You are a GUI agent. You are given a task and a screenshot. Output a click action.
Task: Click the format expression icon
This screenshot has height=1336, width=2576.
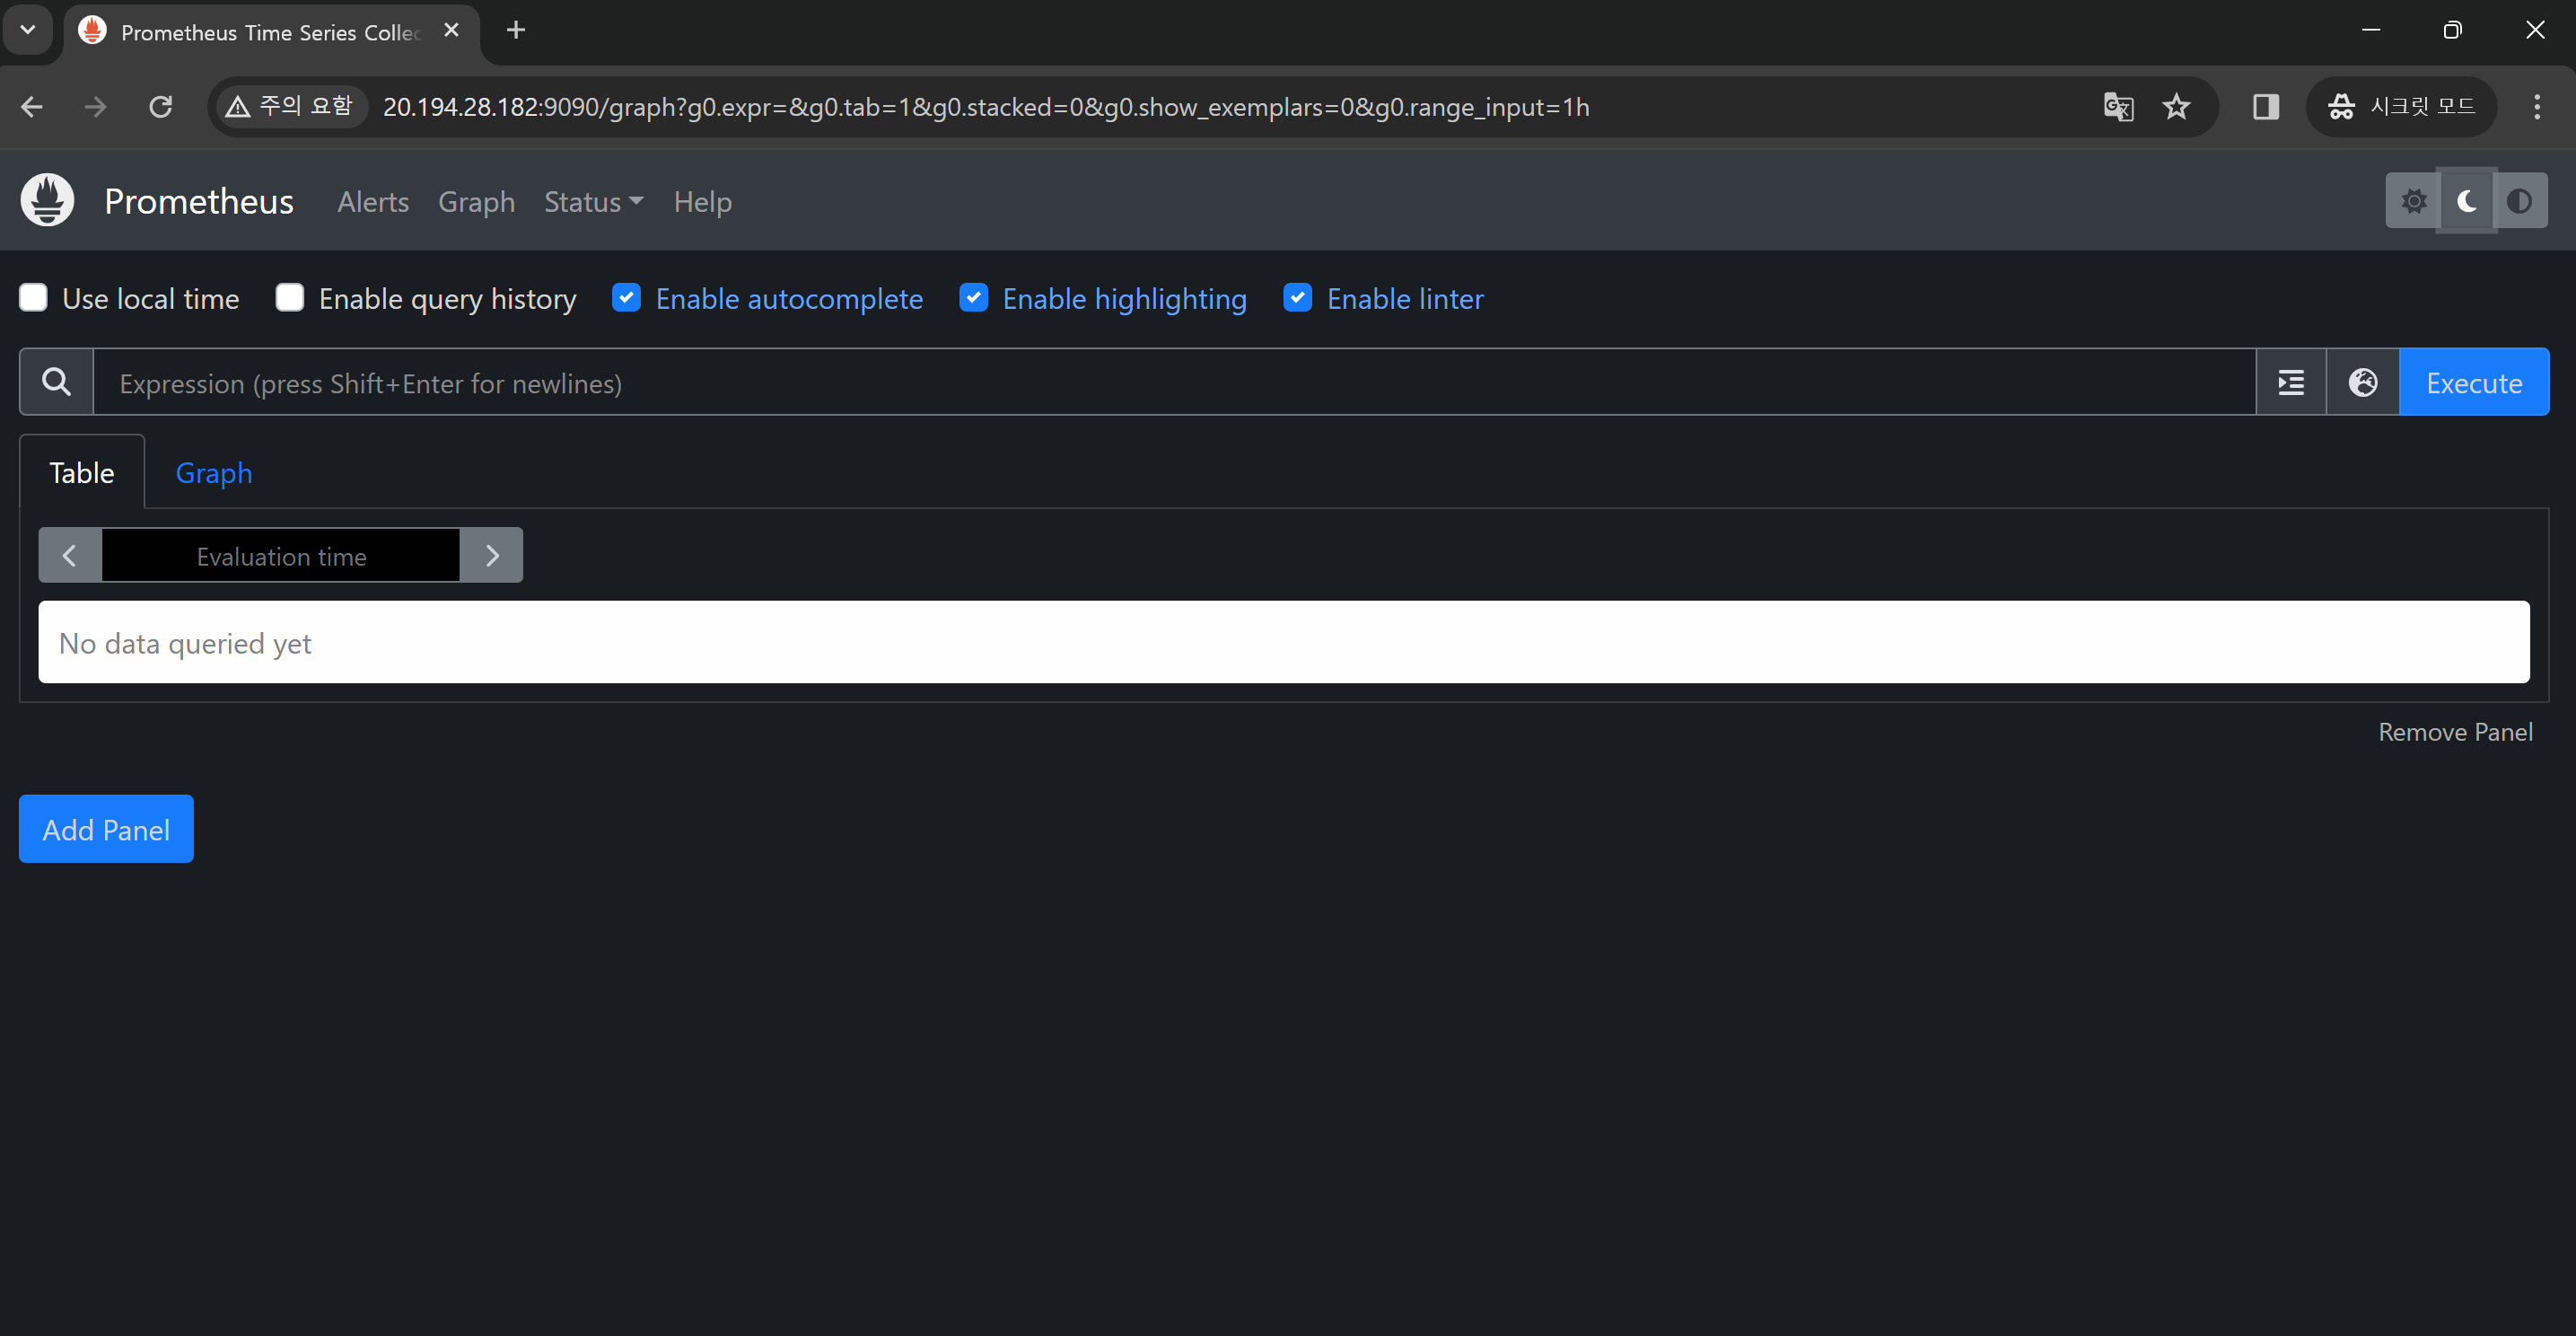tap(2291, 382)
